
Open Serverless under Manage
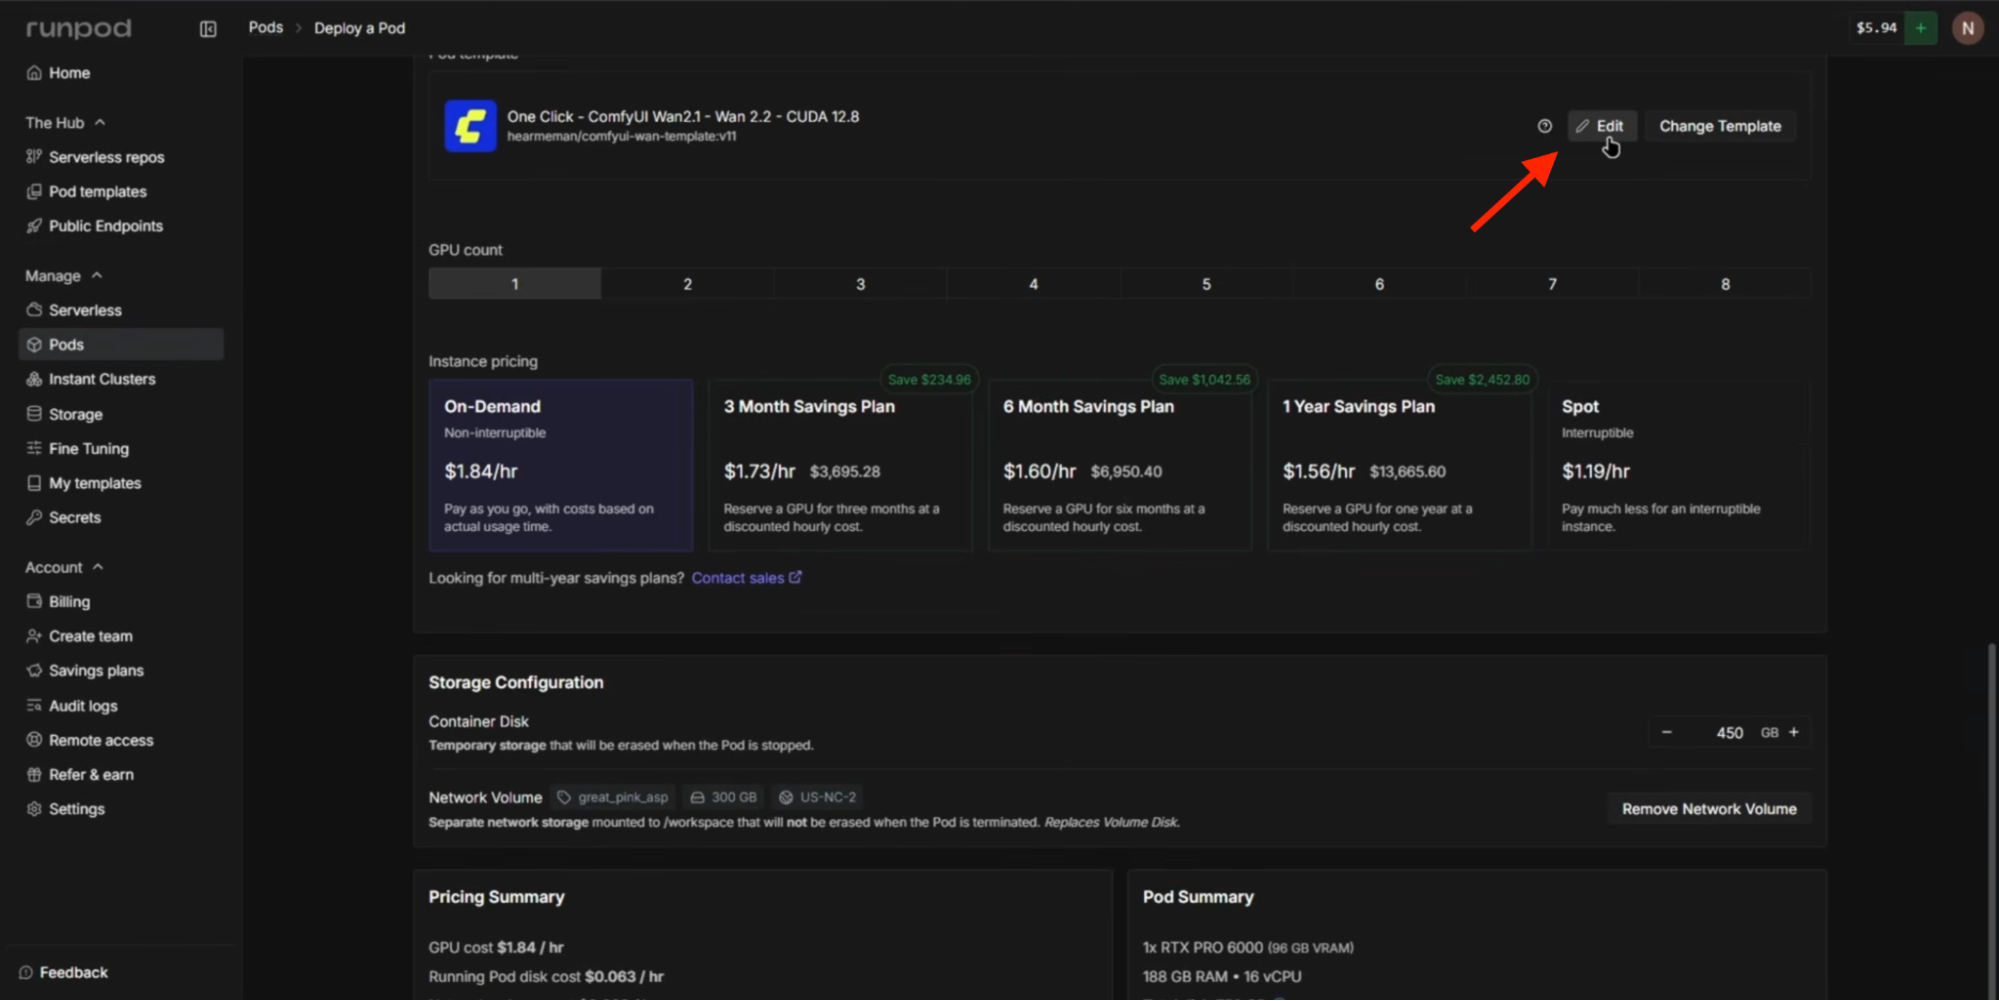point(74,310)
